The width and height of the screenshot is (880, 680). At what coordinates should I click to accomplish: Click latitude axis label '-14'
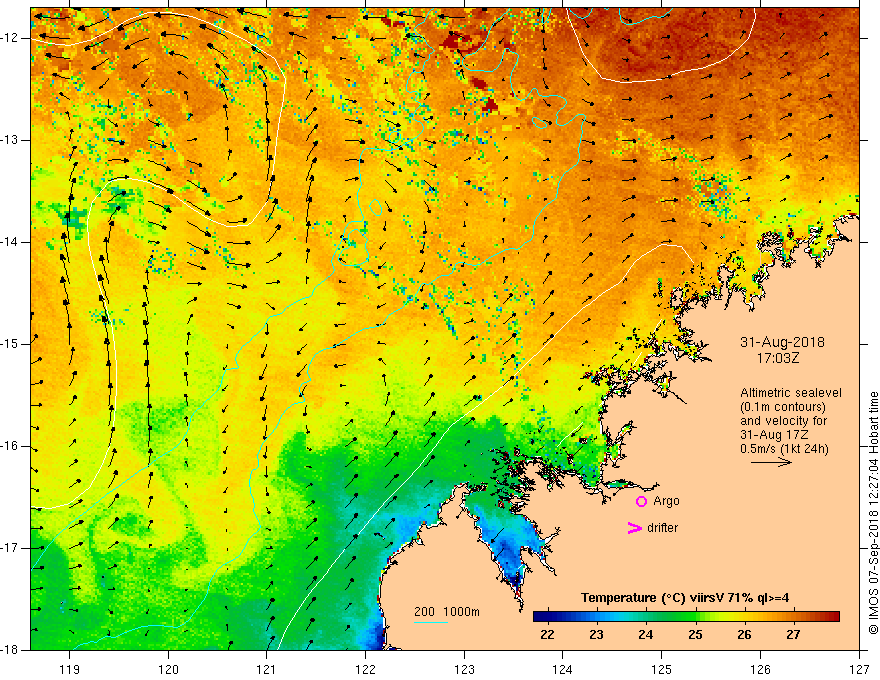pyautogui.click(x=11, y=242)
